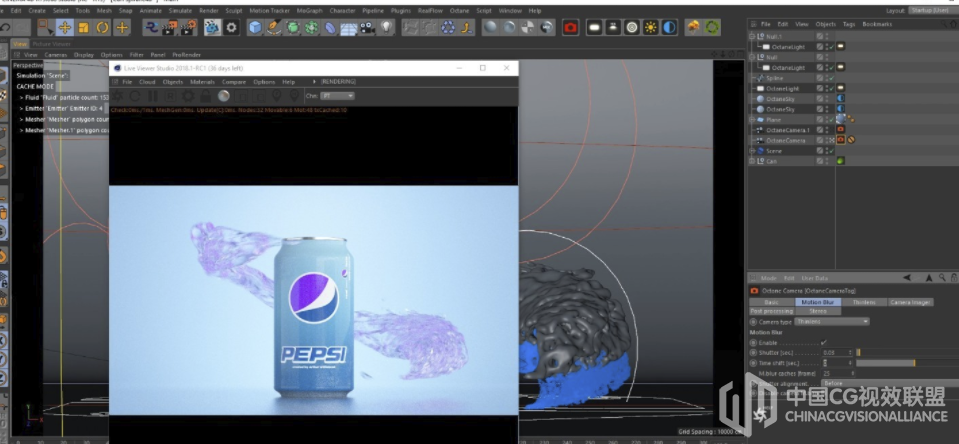
Task: Click Shutter animation keyframe radio dot
Action: pos(754,353)
